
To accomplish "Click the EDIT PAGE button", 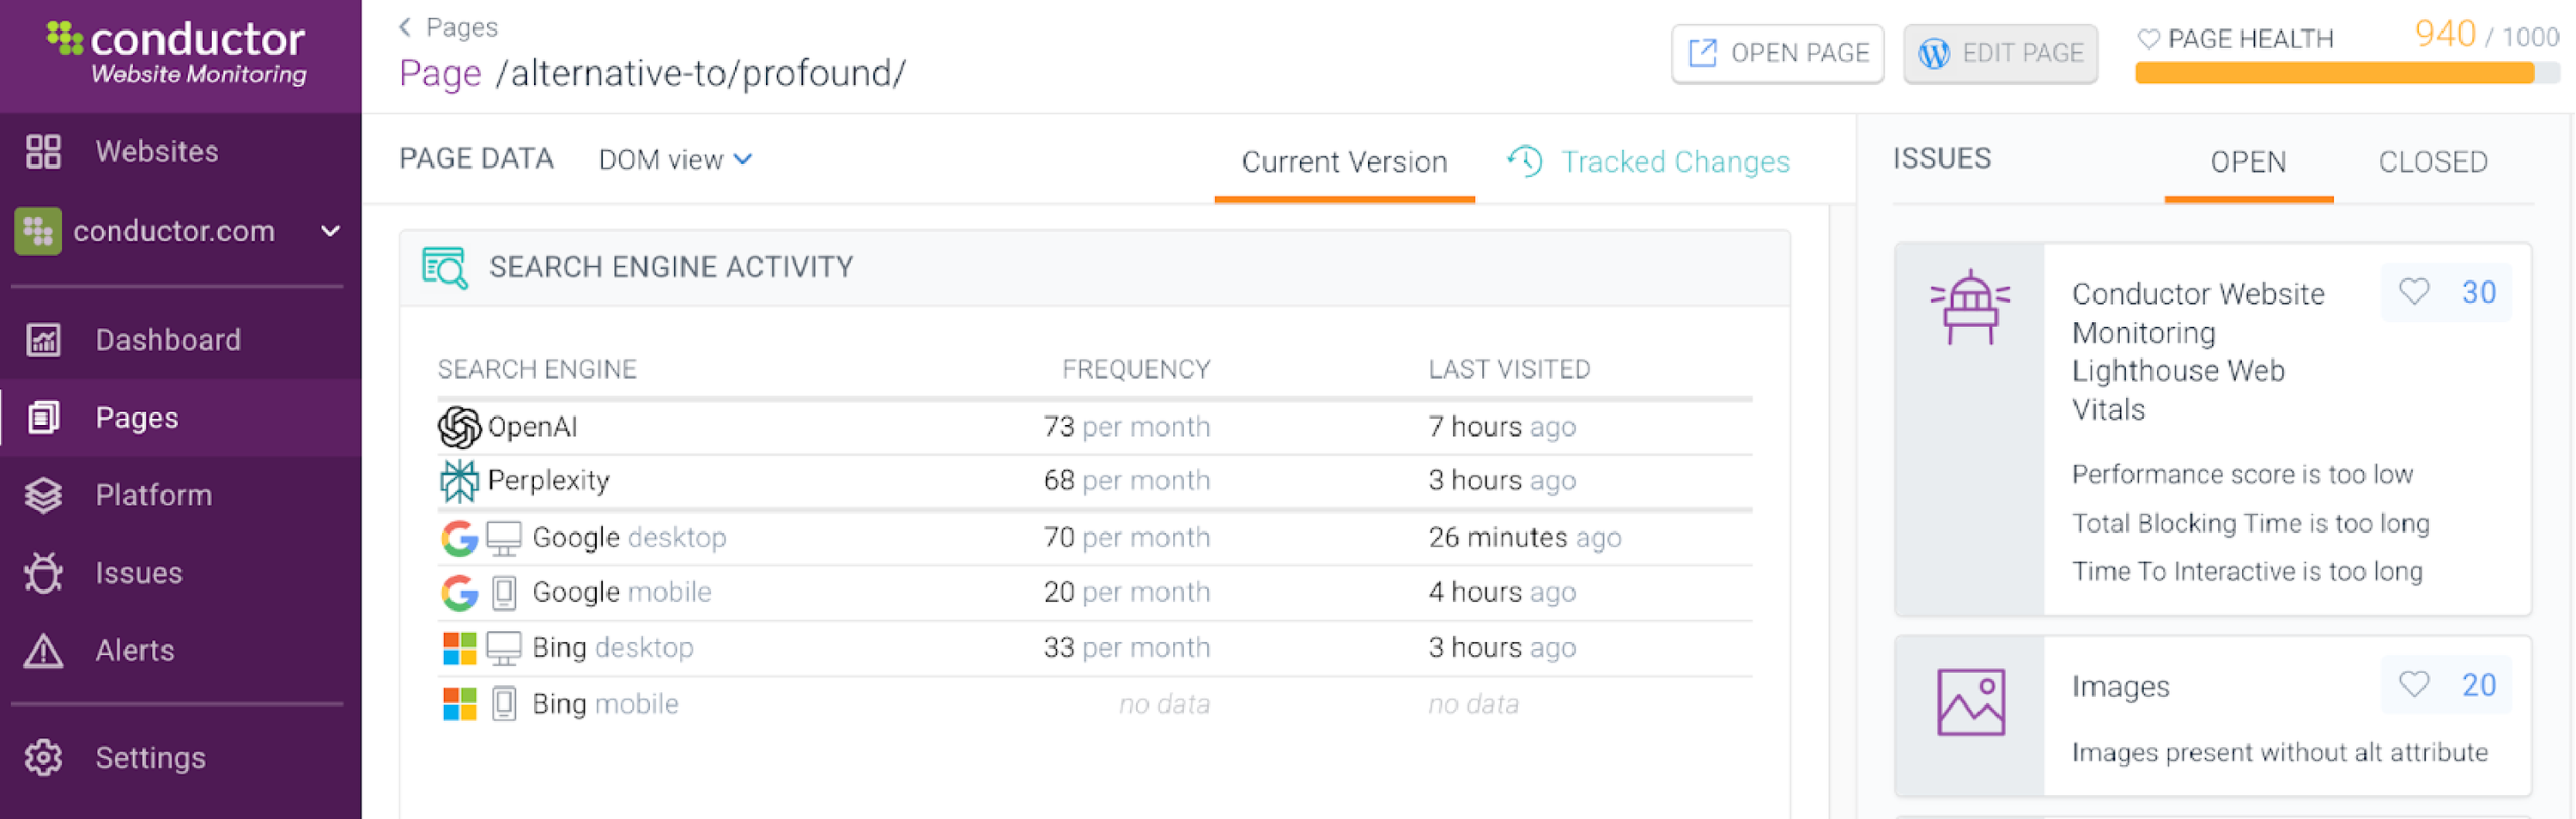I will [2000, 53].
